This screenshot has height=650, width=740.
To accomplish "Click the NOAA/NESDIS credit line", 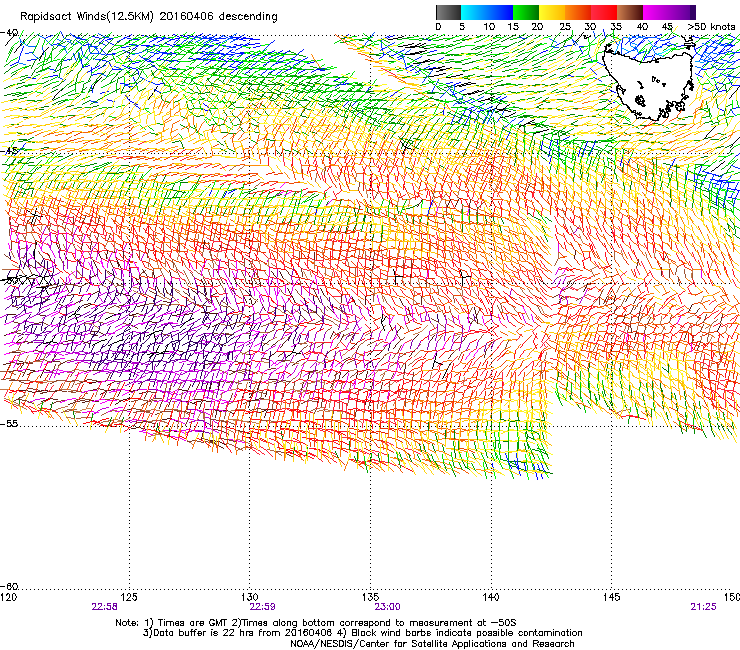I will click(x=432, y=644).
